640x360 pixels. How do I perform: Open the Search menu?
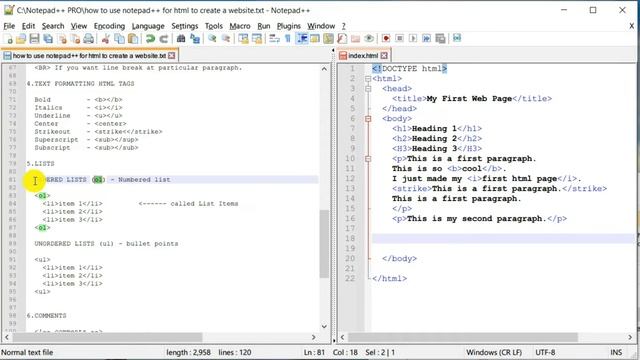coord(53,26)
